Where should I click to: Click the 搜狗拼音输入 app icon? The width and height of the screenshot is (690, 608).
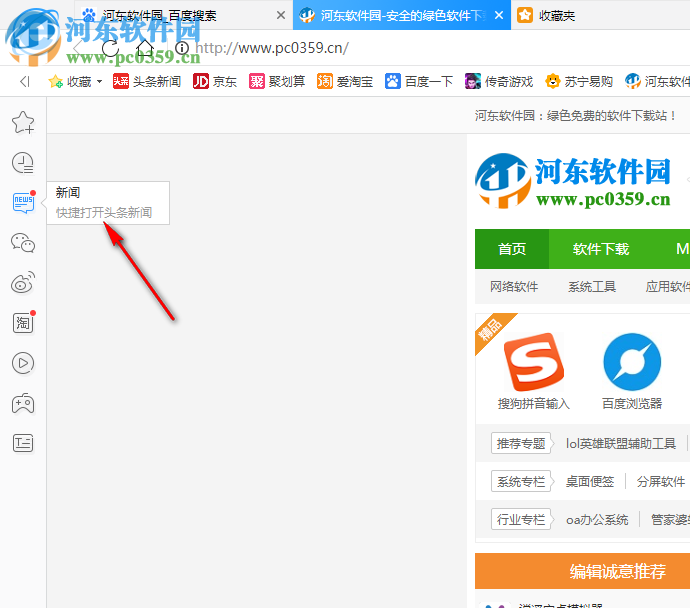[534, 362]
